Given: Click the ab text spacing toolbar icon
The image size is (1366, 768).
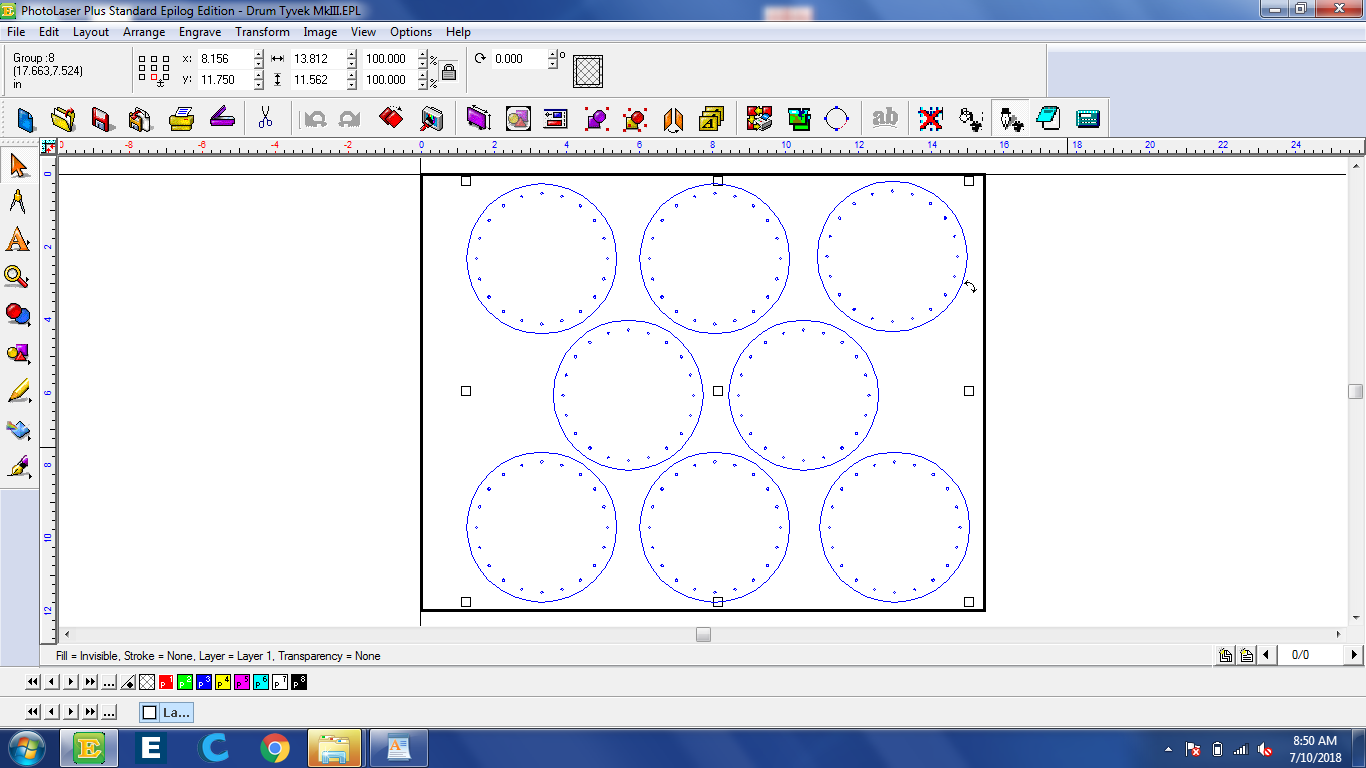Looking at the screenshot, I should point(887,119).
